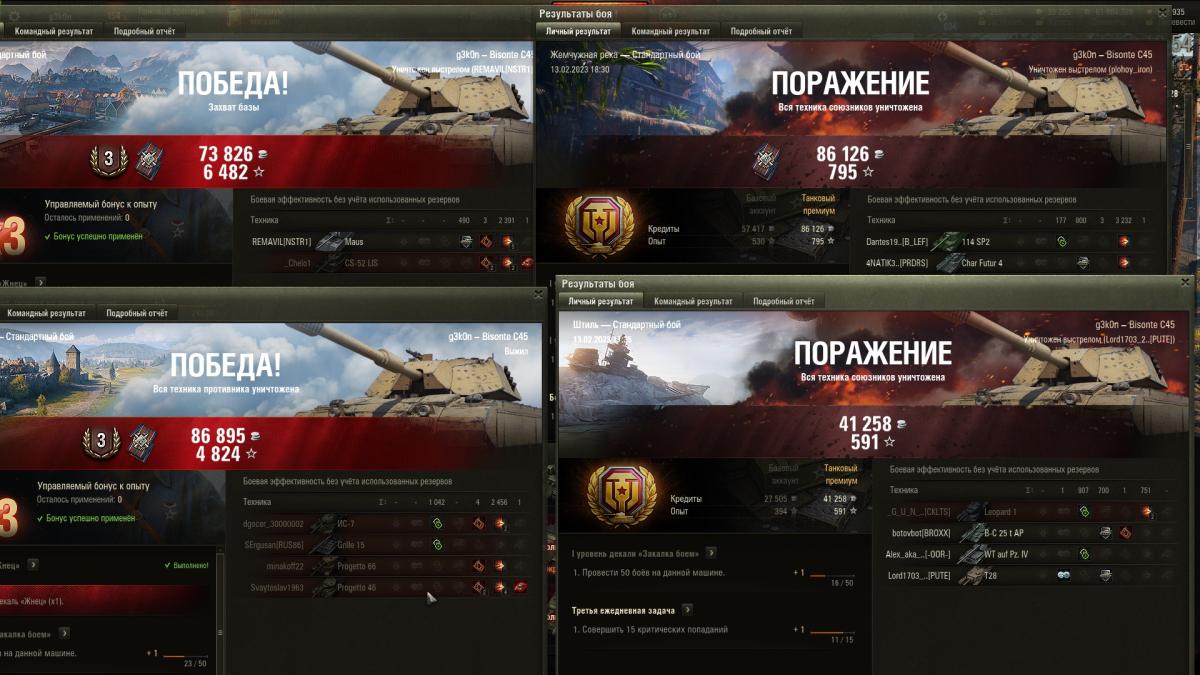Click the rank 3 badge beside 73 826 credits
The image size is (1200, 675).
(109, 159)
